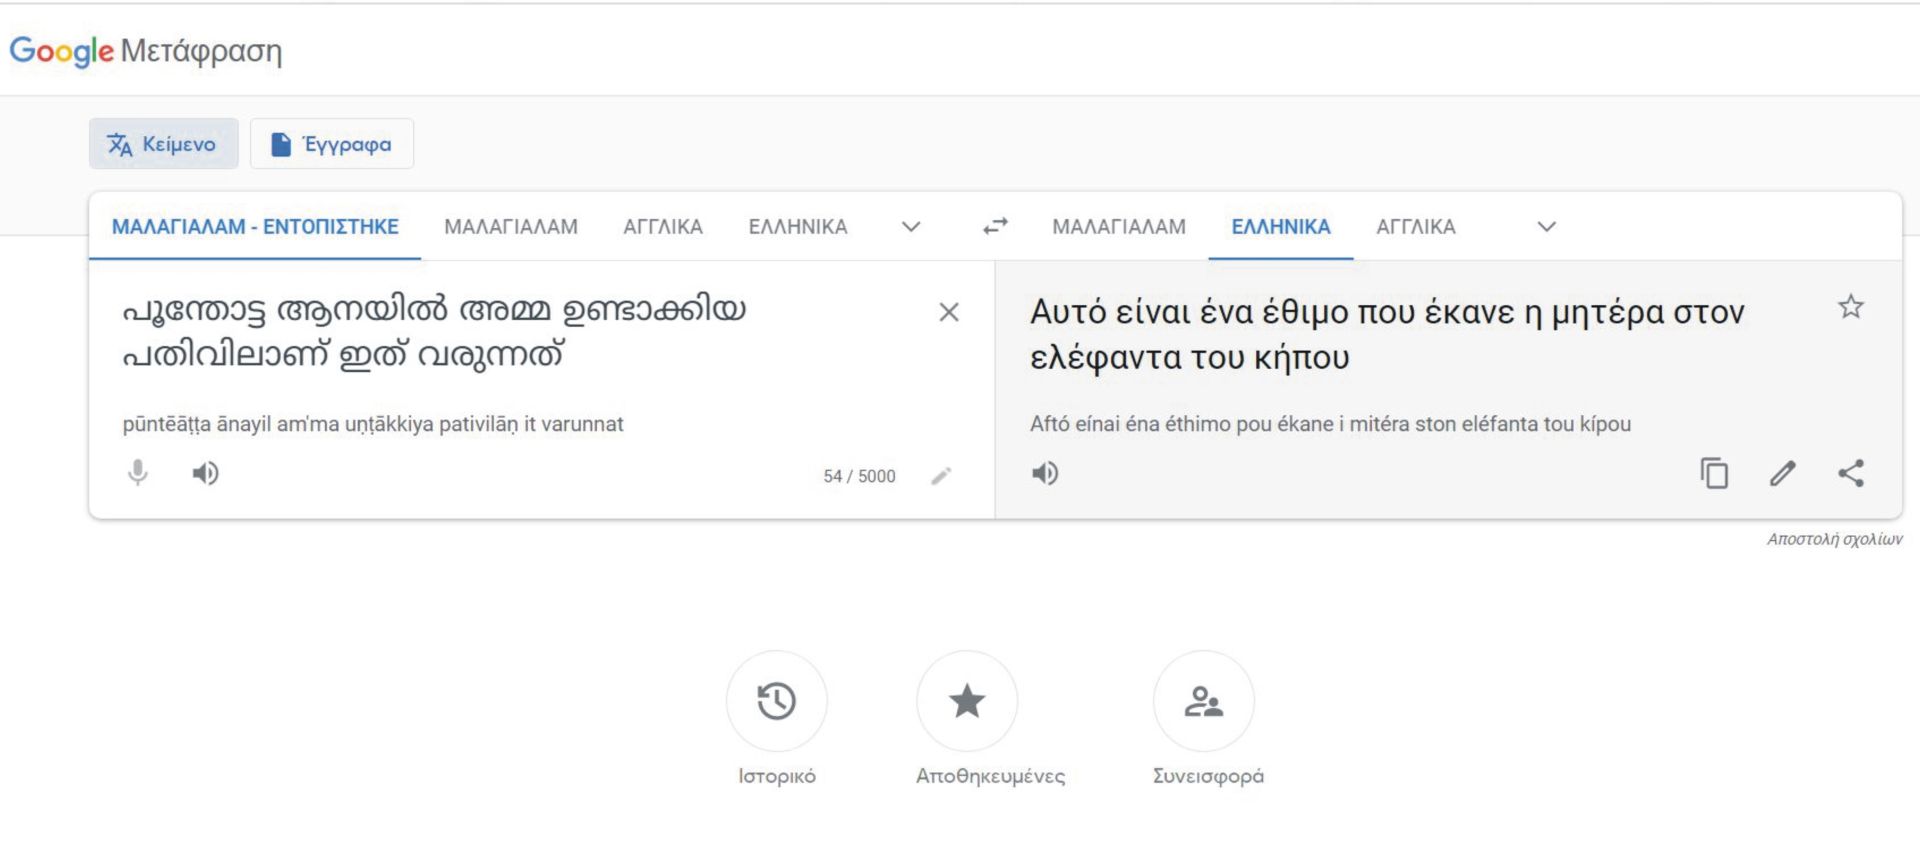Screen dimensions: 1920x843
Task: Listen to the Malayalam source text
Action: tap(205, 473)
